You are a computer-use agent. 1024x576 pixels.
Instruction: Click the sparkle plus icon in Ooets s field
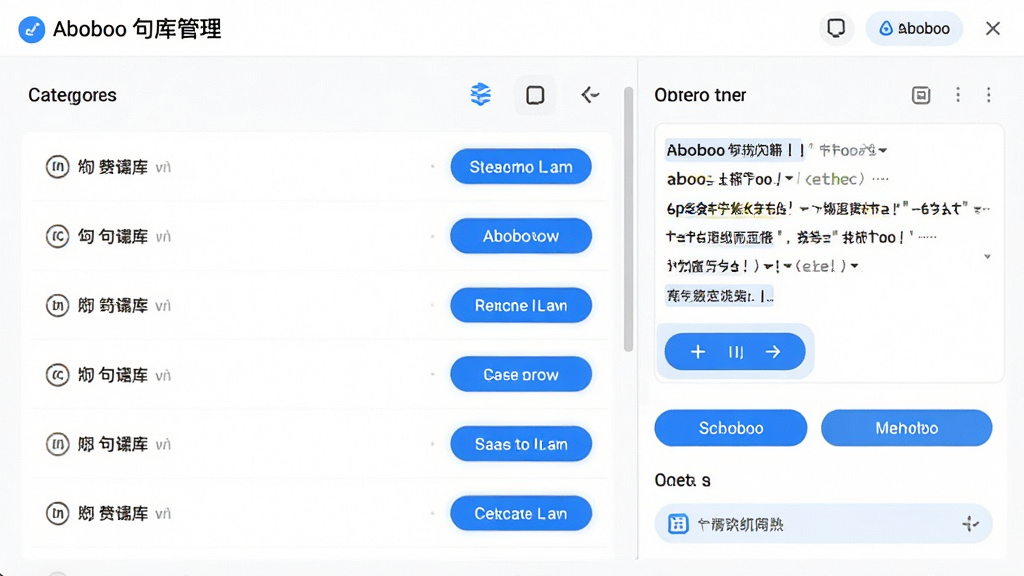[970, 524]
